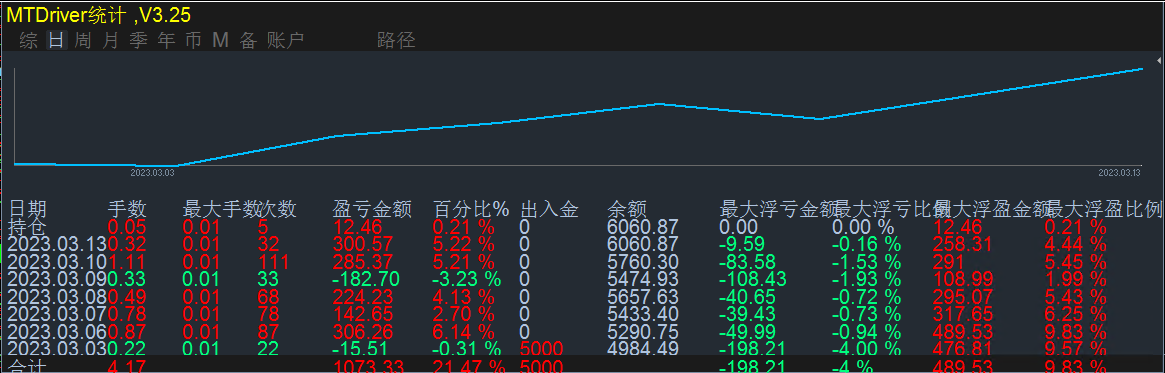Select the 持仓 row label
The width and height of the screenshot is (1165, 373).
point(27,227)
